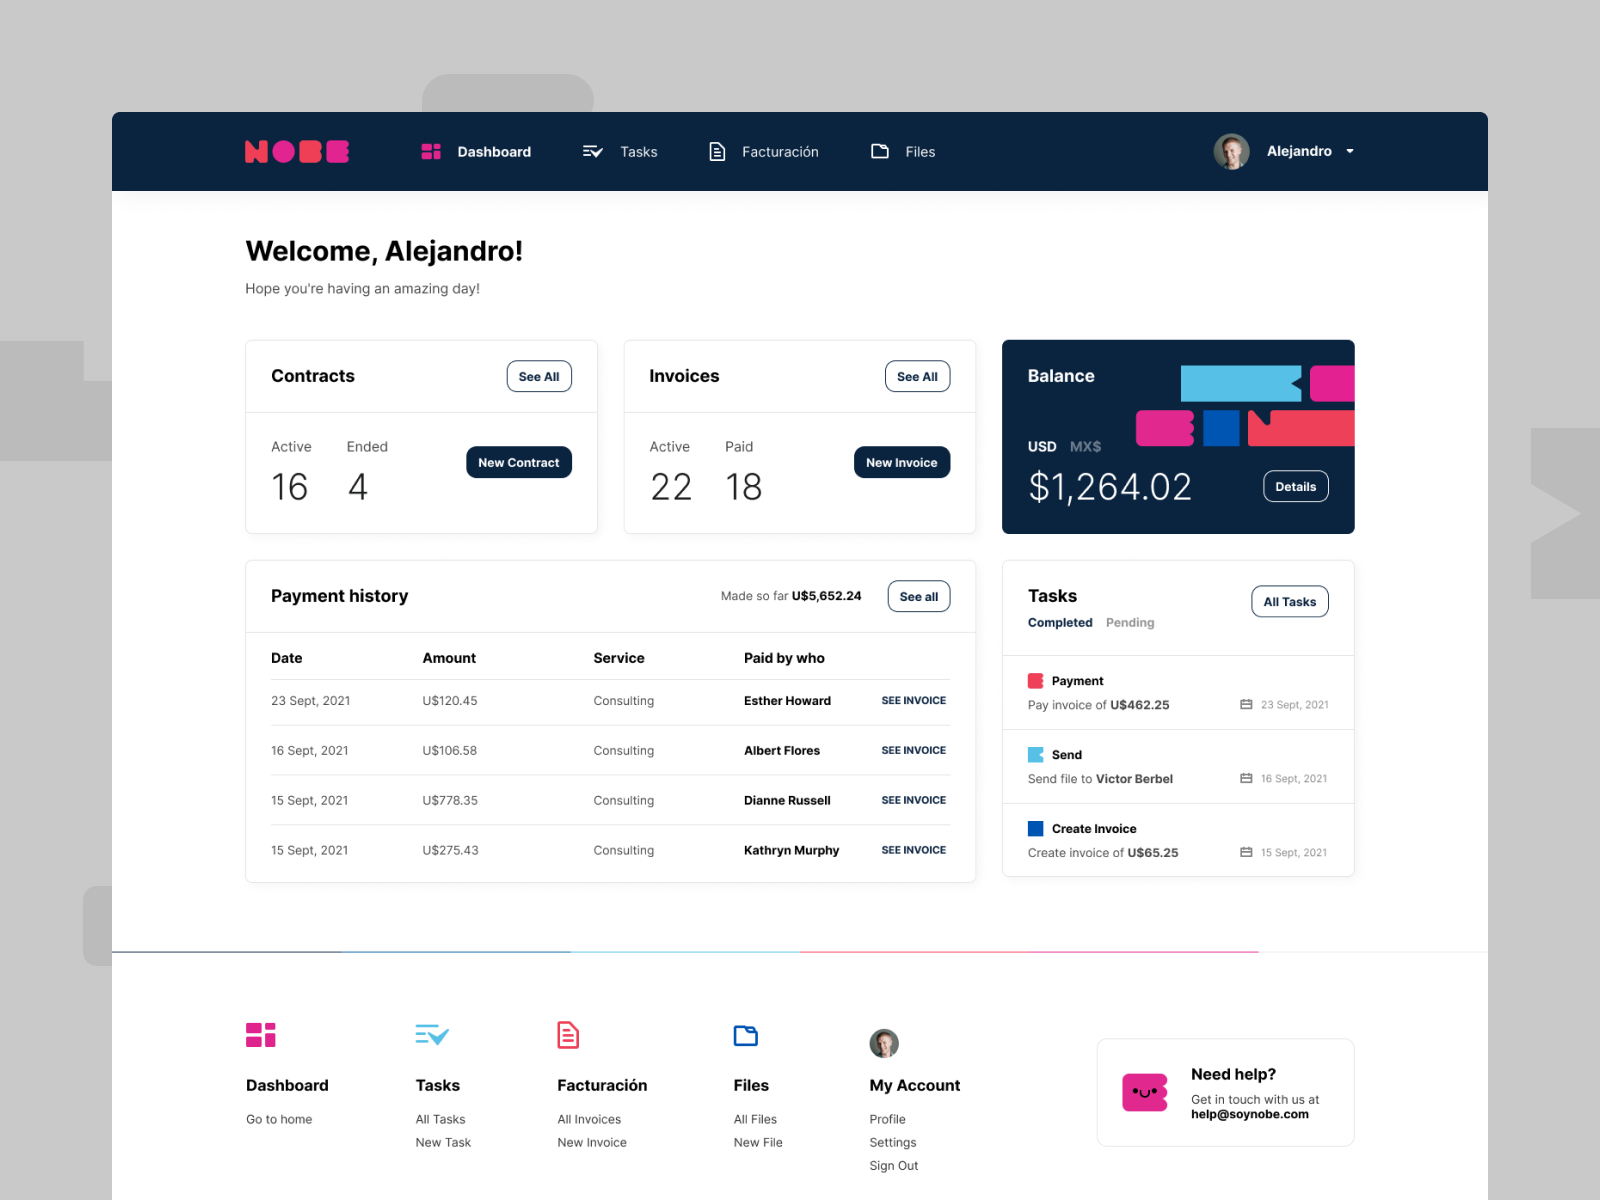Click the NOBE logo
The image size is (1600, 1200).
click(x=297, y=151)
